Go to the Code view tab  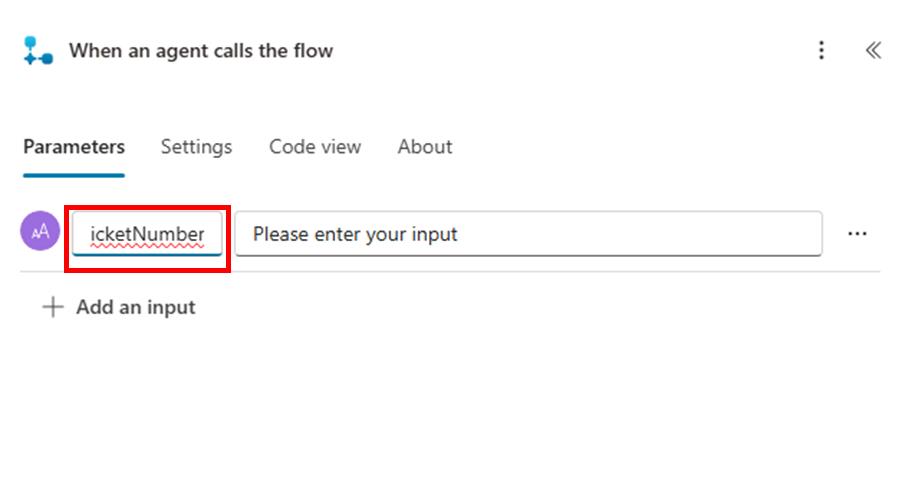[x=314, y=147]
